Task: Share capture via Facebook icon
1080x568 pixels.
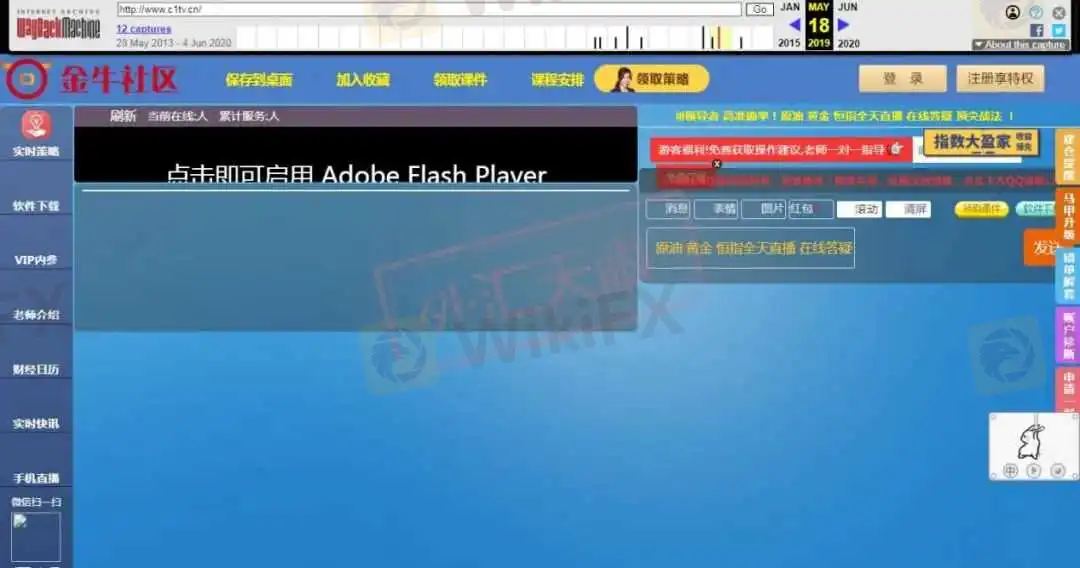Action: 1037,30
